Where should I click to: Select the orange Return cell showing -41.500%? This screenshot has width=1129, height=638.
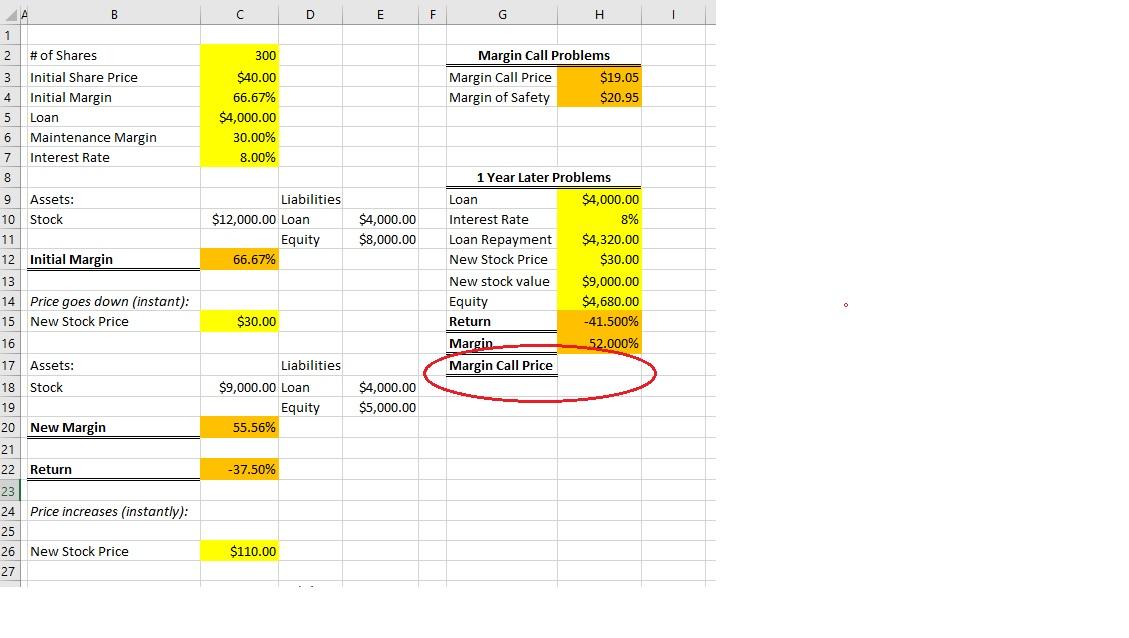pyautogui.click(x=599, y=321)
